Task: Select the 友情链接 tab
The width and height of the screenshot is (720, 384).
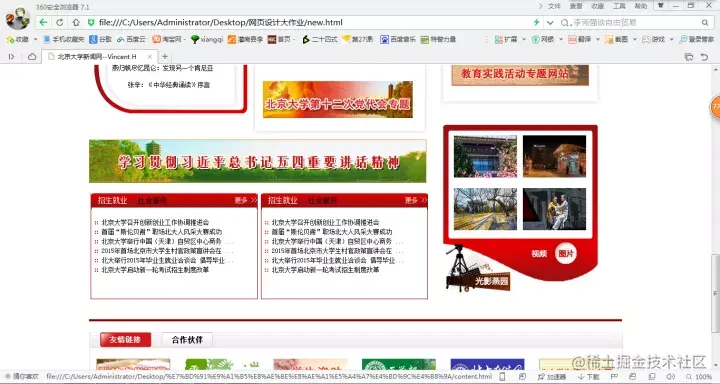Action: point(125,339)
